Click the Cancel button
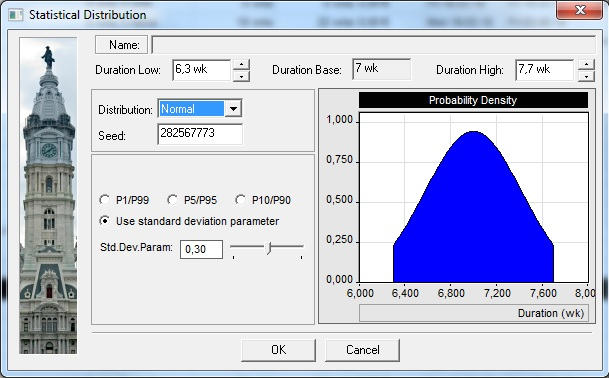Screen dimensions: 609x378 pos(362,350)
